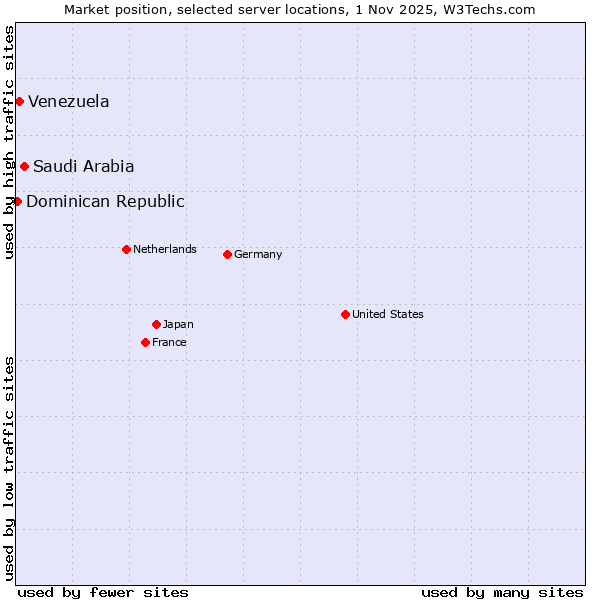Select the 'used by high traffic sites' axis label
600x600 pixels.
point(9,142)
